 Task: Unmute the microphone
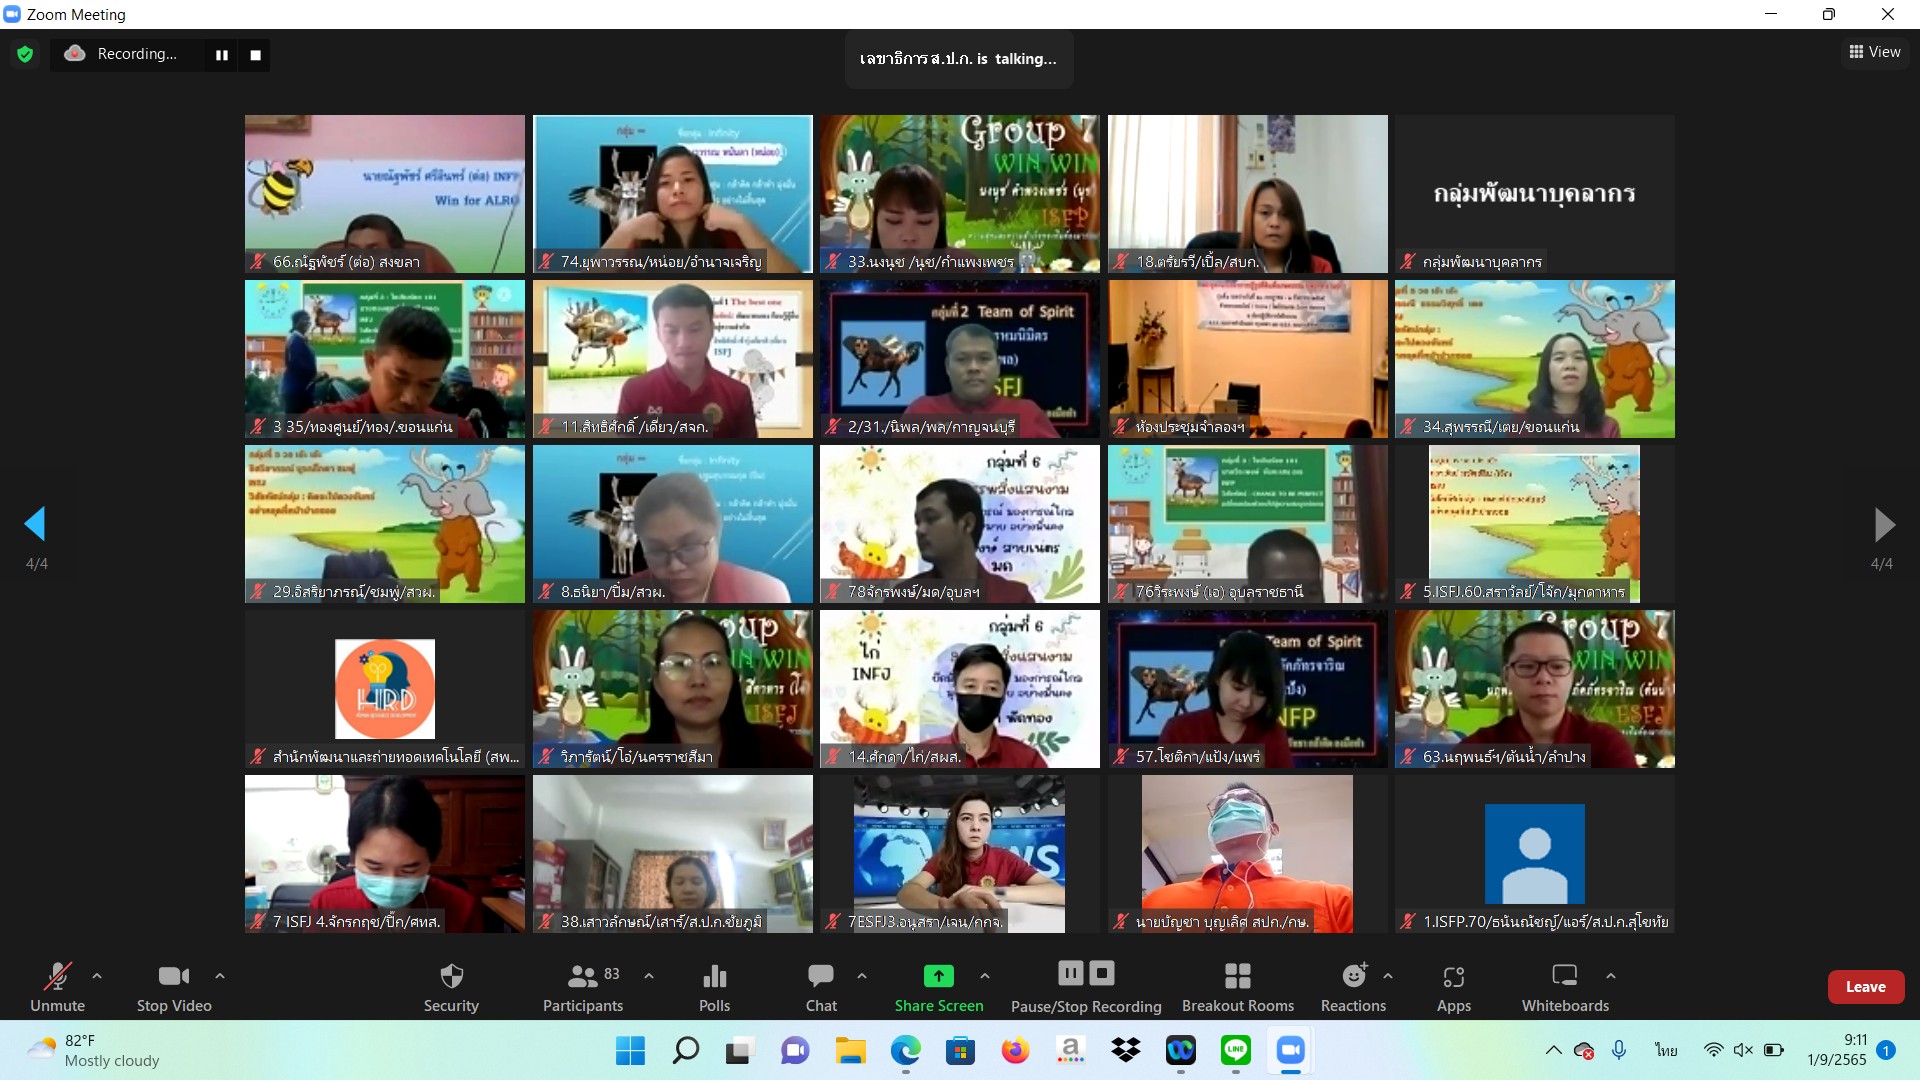click(57, 986)
